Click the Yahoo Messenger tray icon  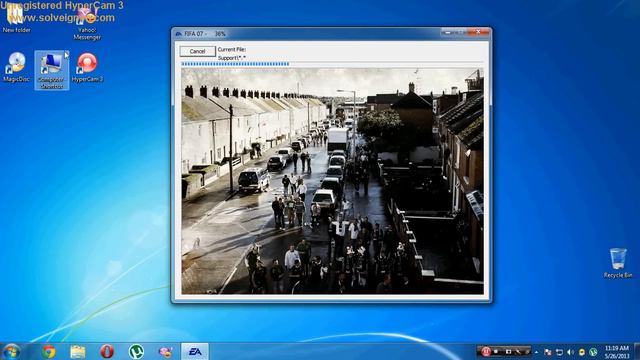582,352
